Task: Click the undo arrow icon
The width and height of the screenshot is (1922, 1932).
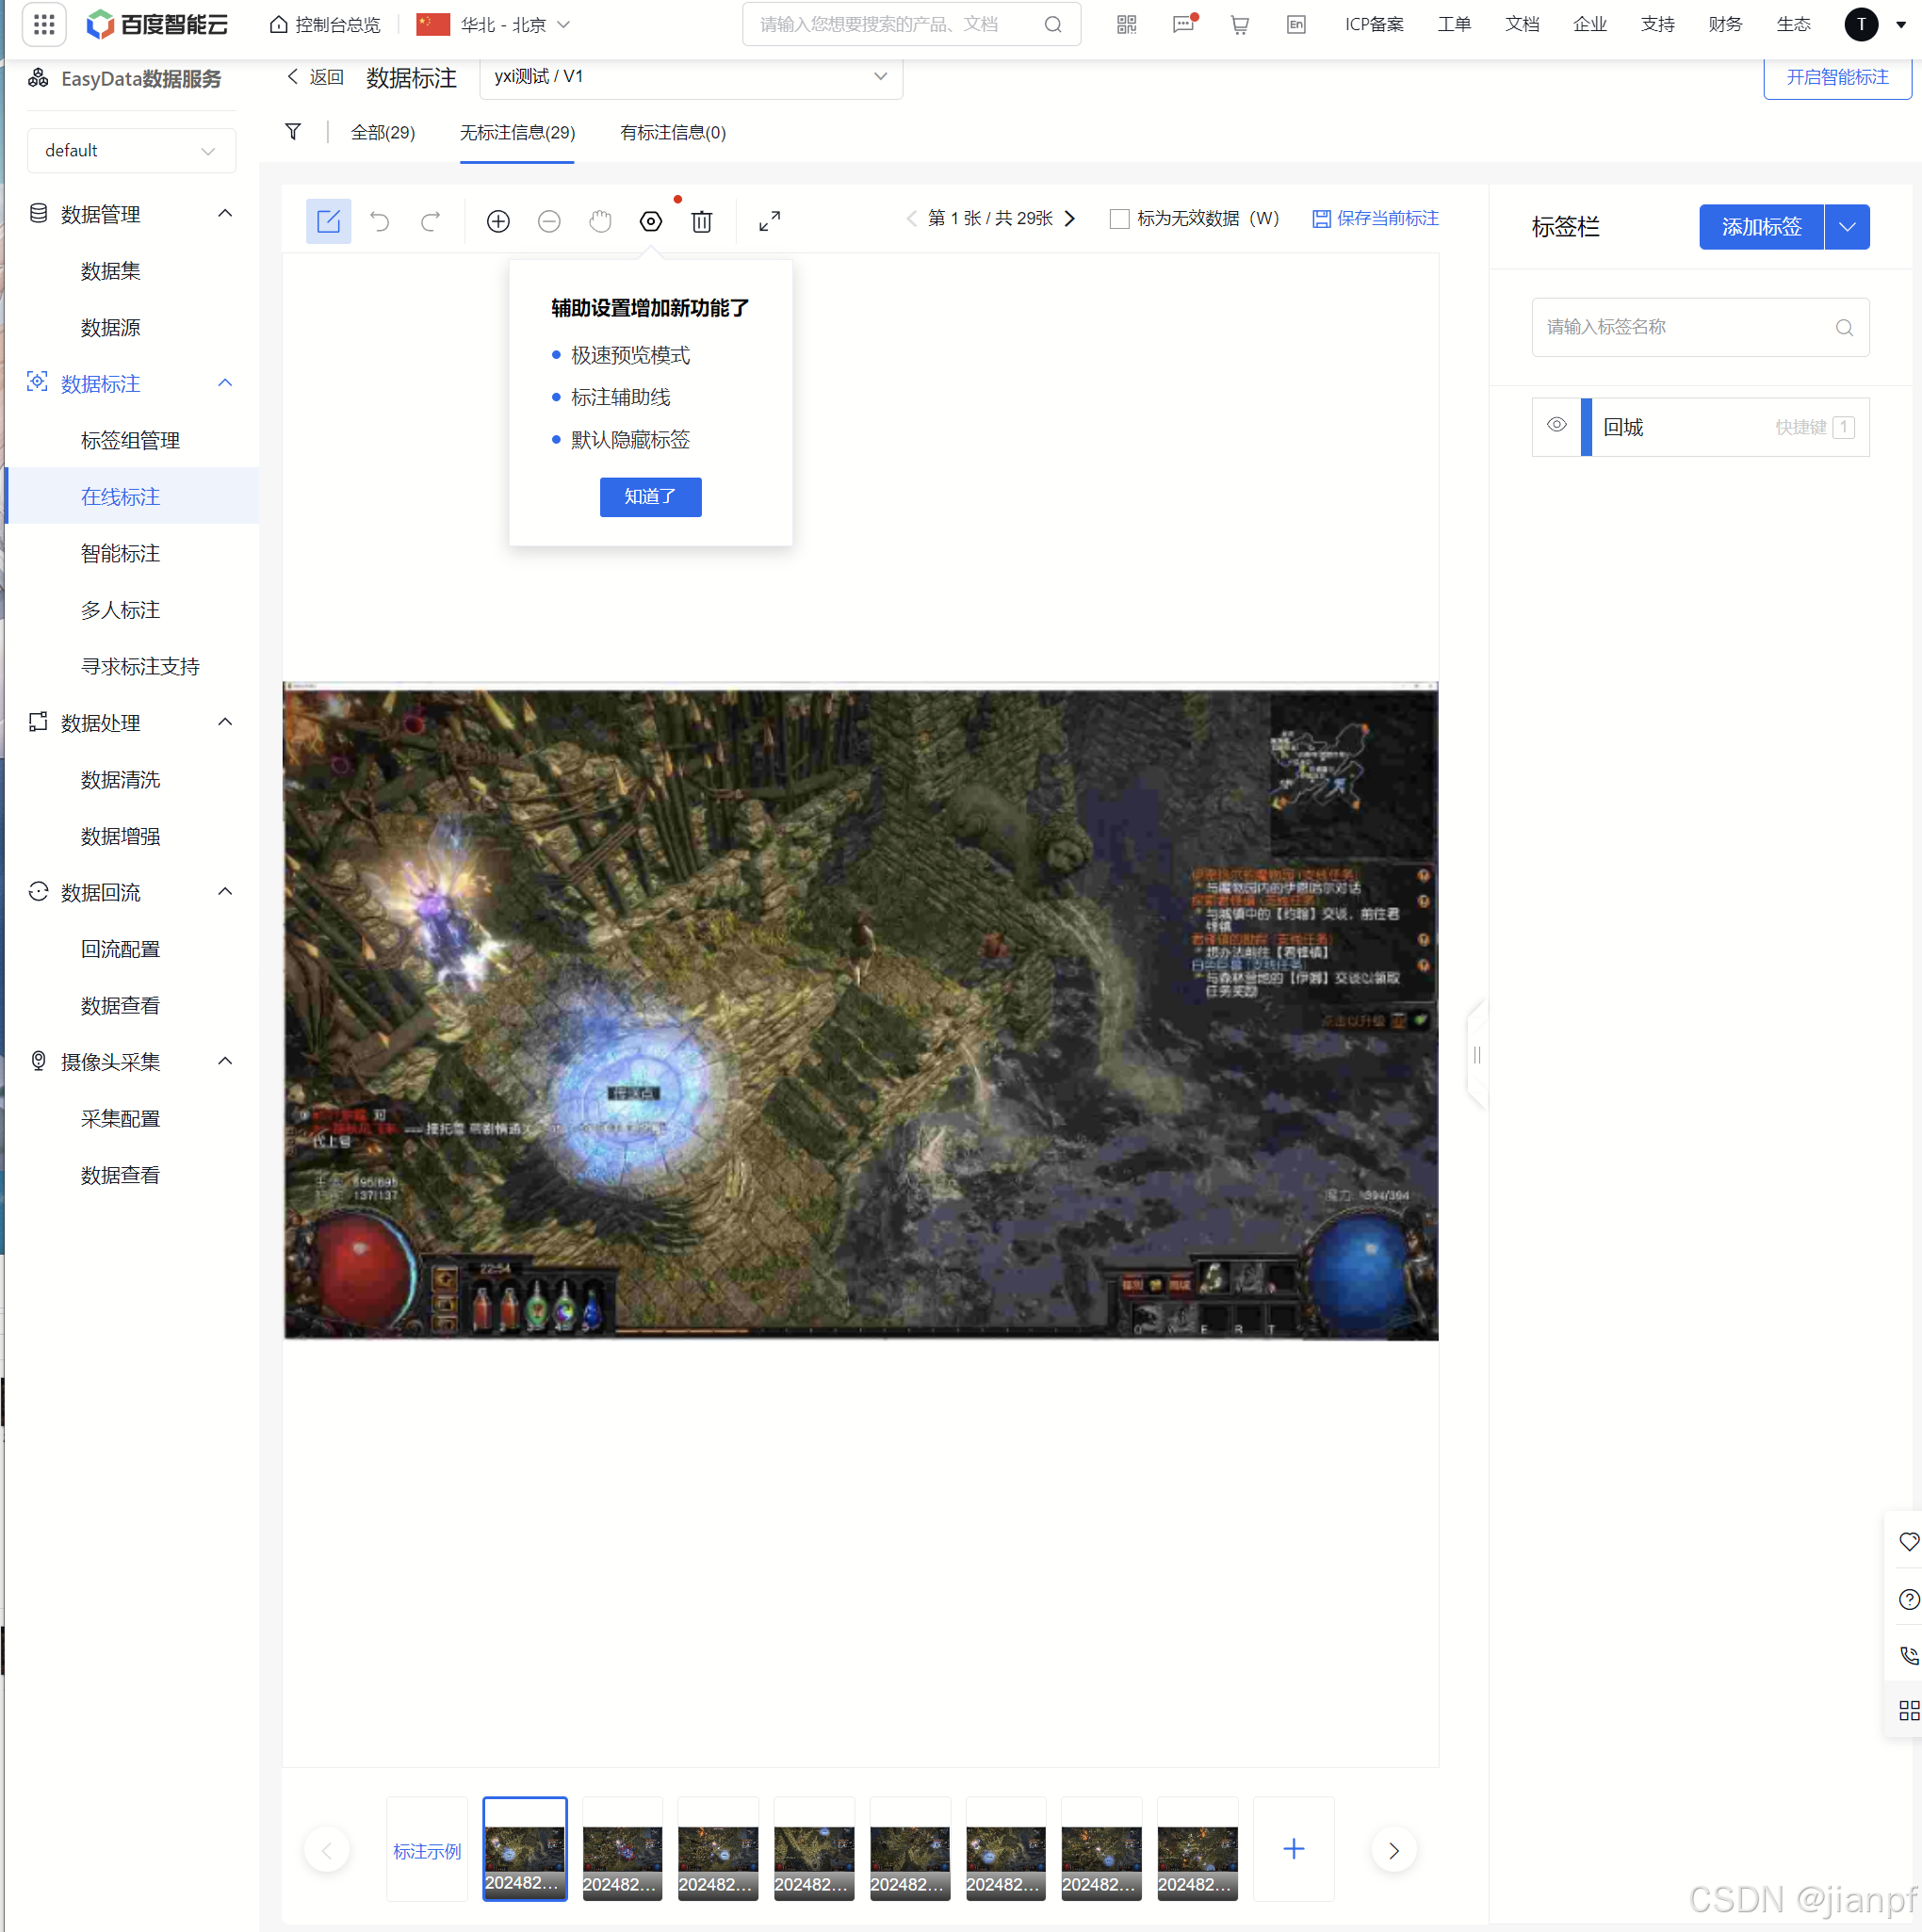Action: coord(379,221)
